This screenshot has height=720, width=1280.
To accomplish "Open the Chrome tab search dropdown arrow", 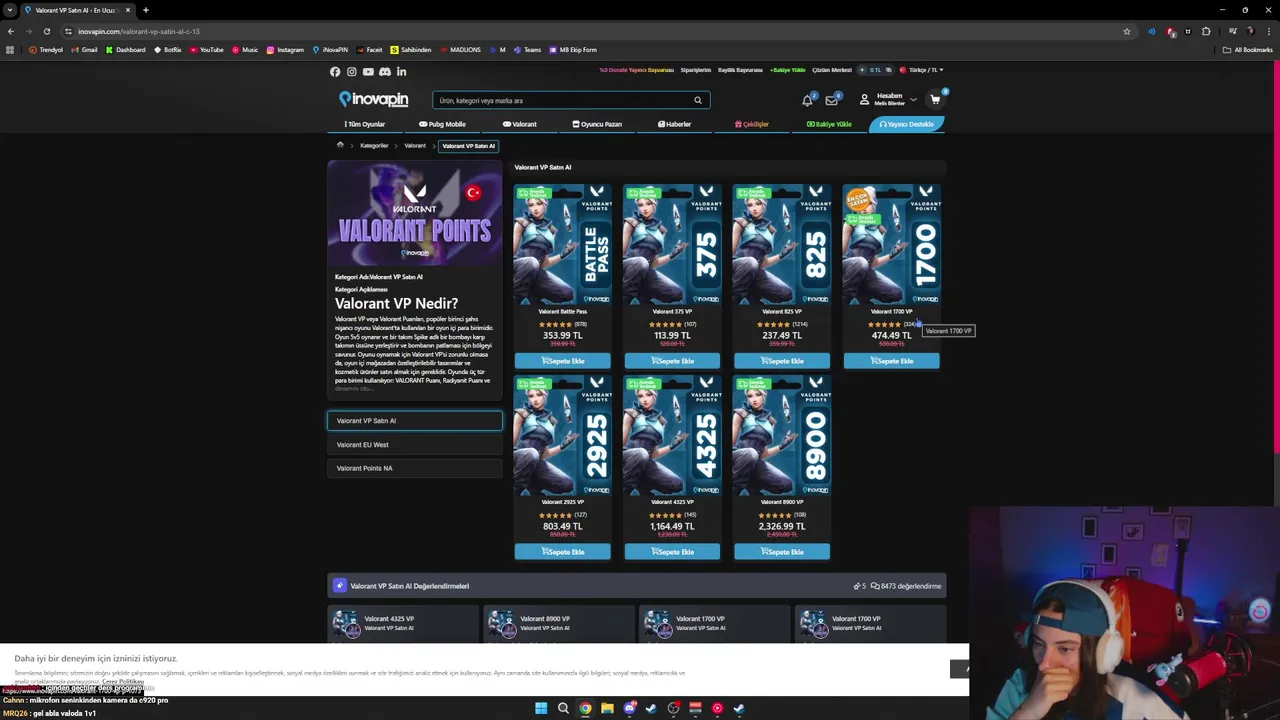I will point(9,10).
